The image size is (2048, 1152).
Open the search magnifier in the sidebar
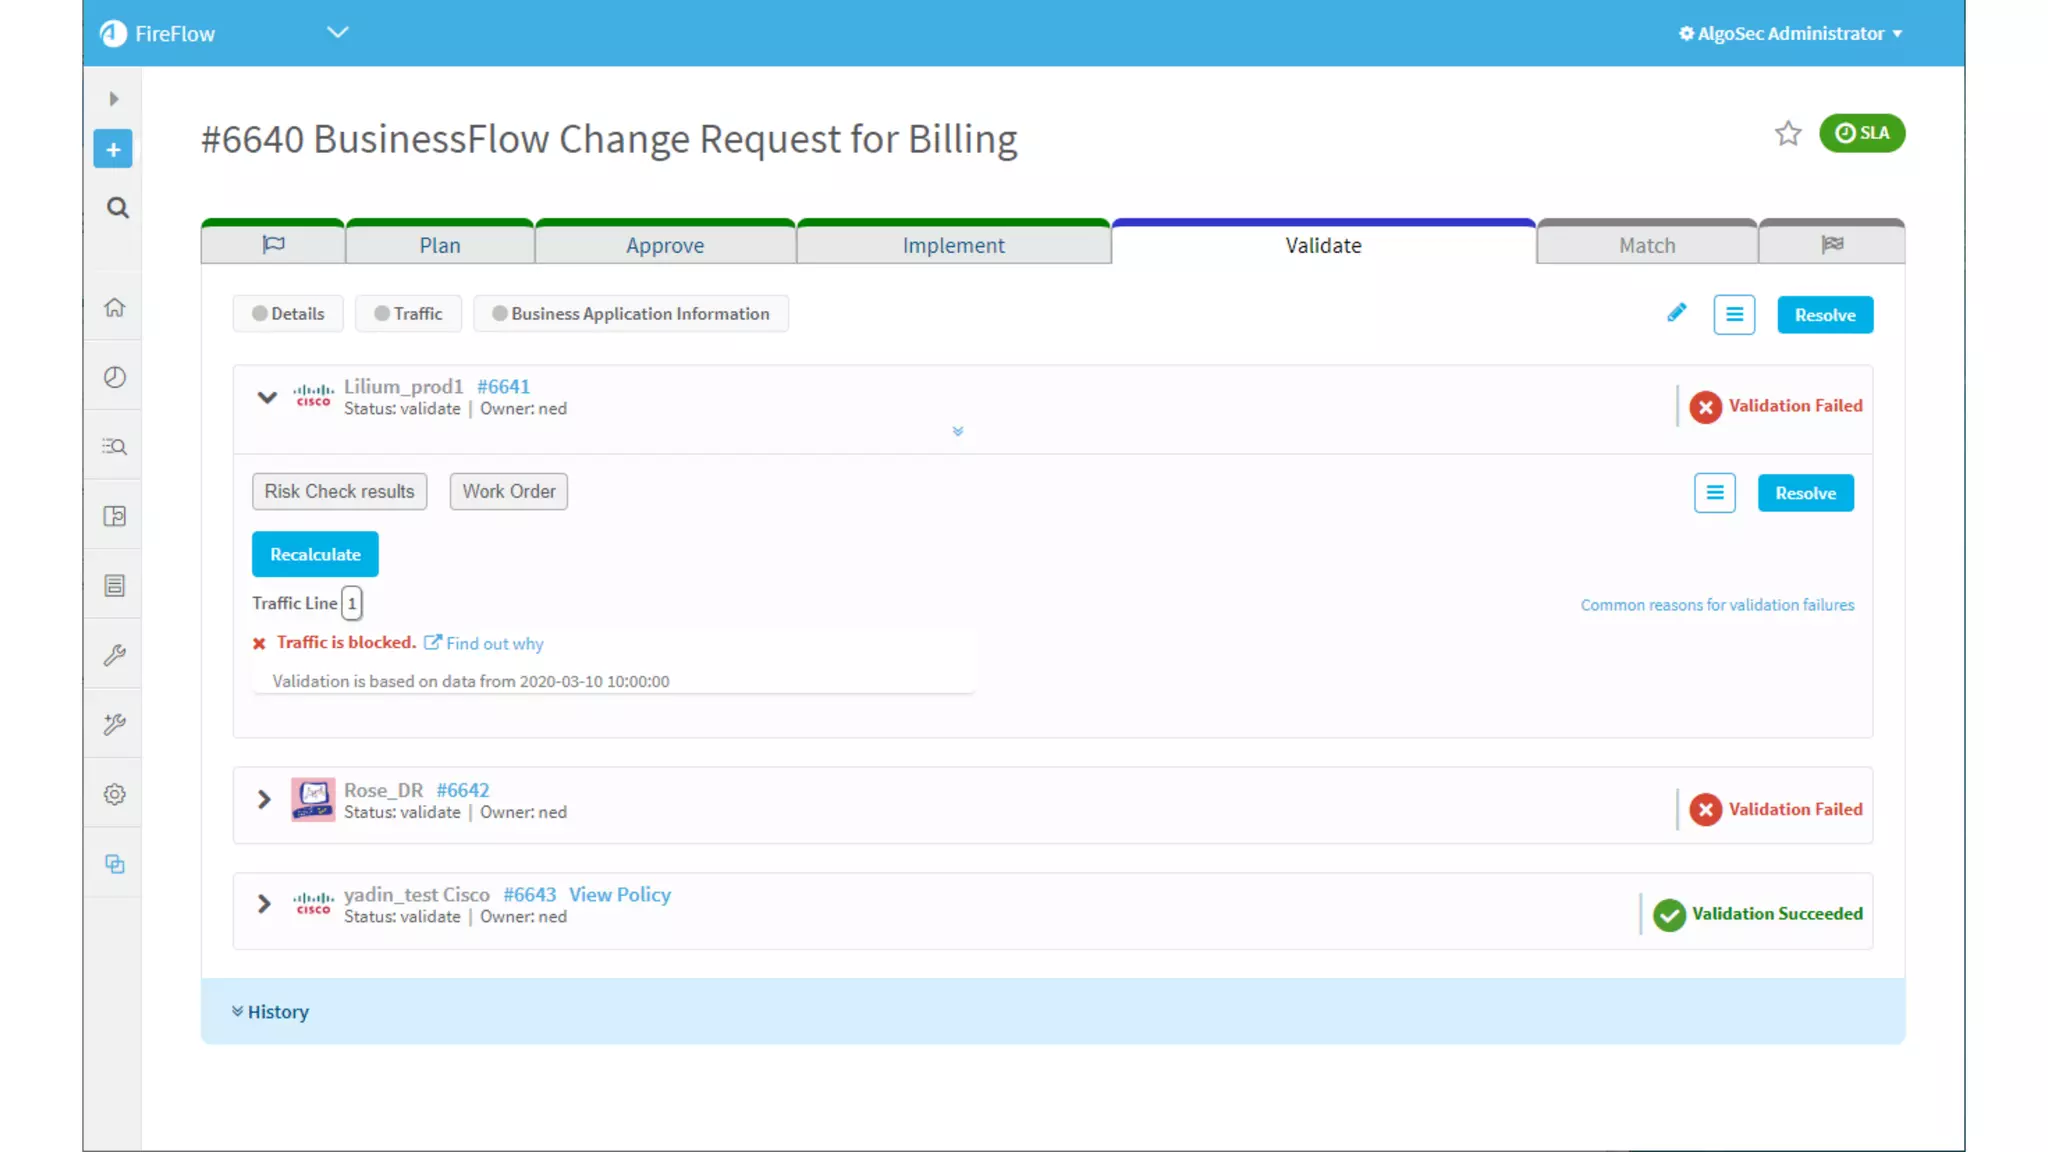click(117, 208)
